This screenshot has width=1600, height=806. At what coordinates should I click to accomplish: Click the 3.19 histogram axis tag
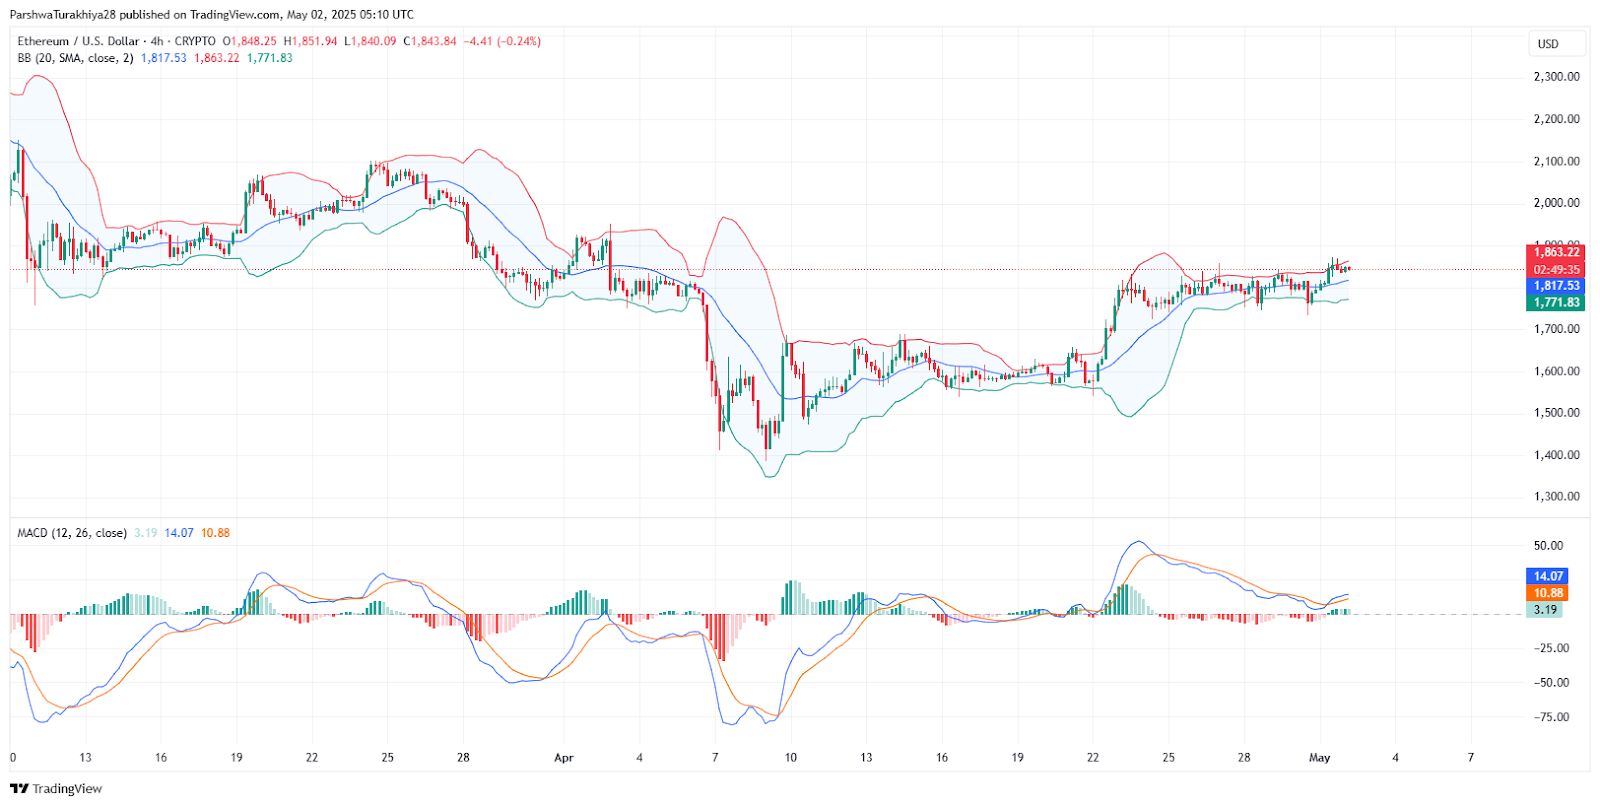tap(1545, 610)
